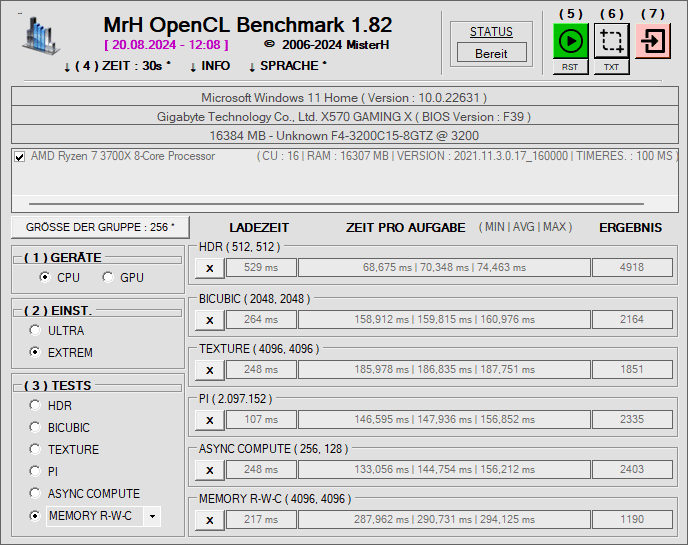
Task: Click ASYNC COMPUTE timing 133,056 ms field
Action: pyautogui.click(x=444, y=470)
